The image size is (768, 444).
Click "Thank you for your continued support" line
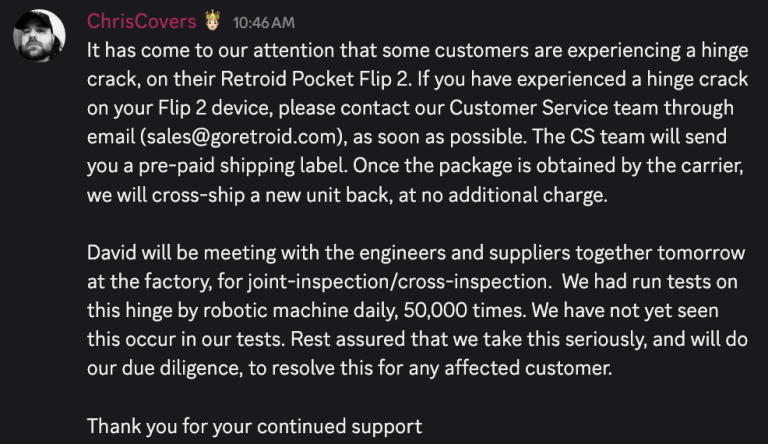(255, 426)
